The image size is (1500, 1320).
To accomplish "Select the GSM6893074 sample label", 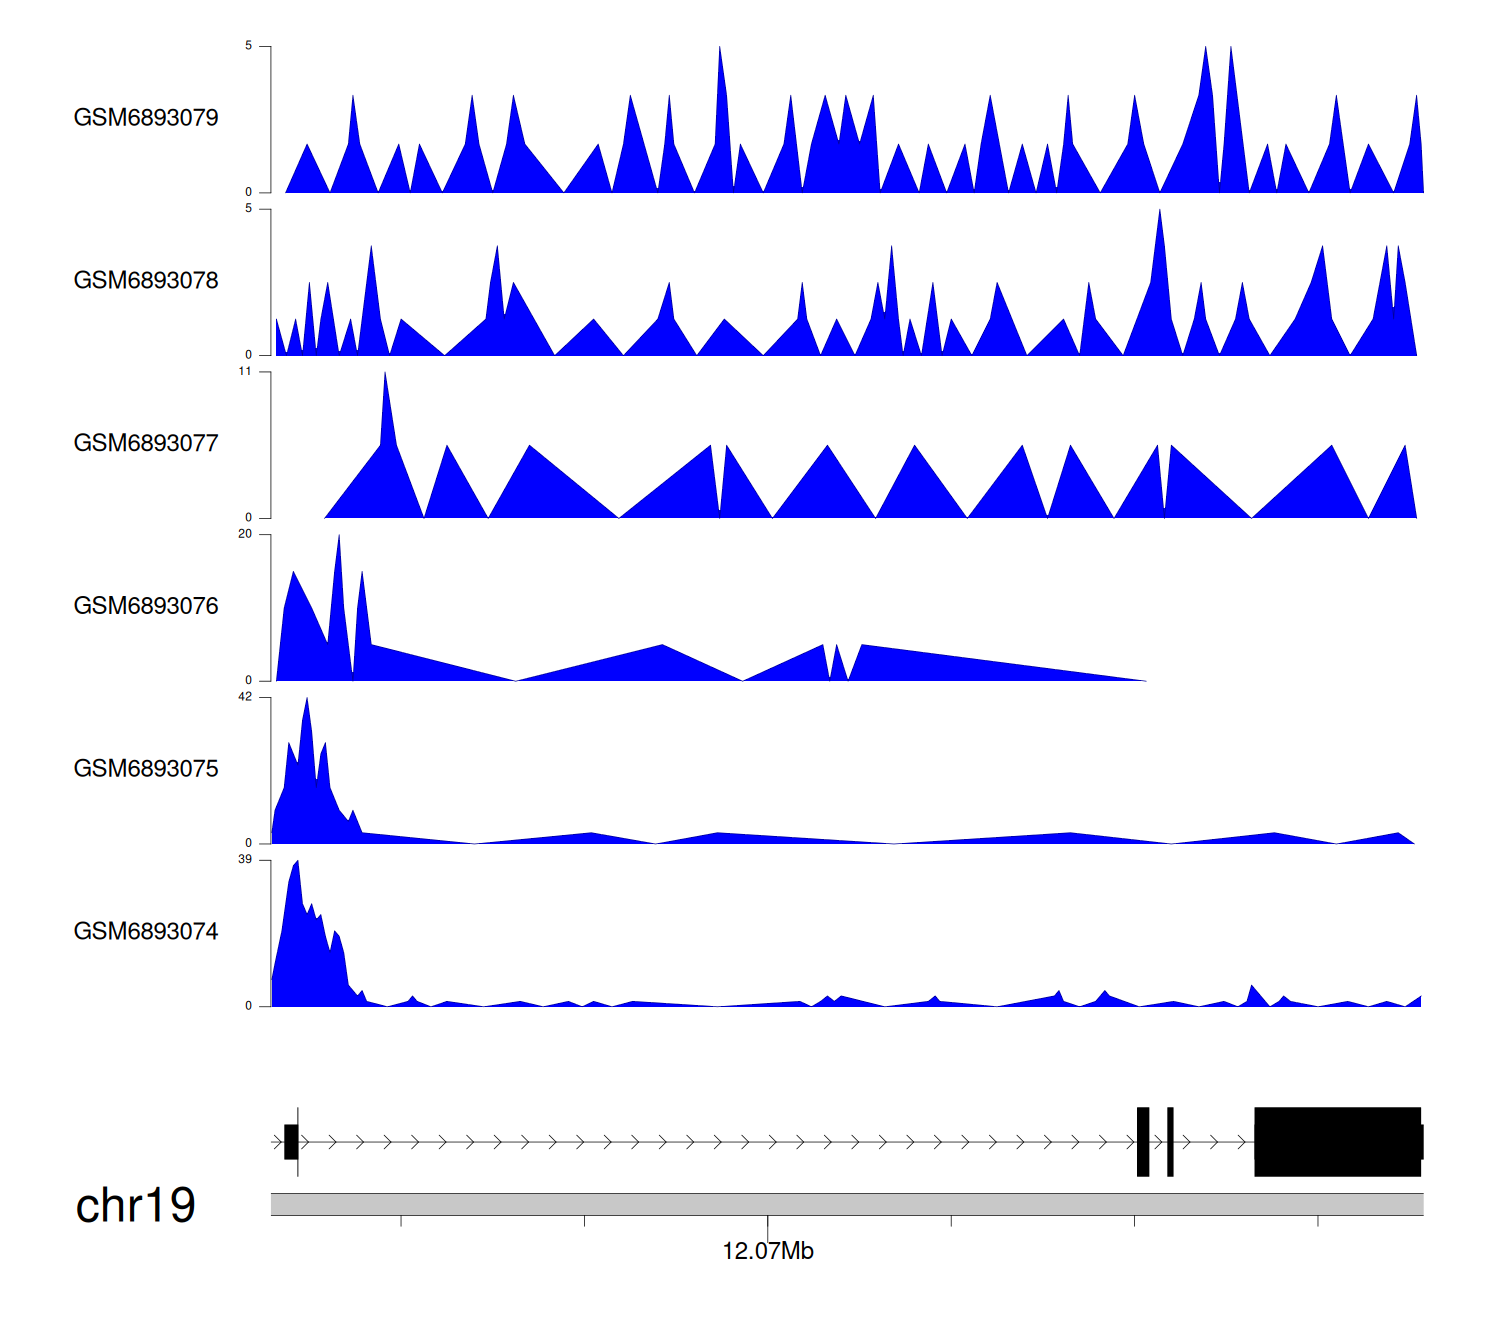I will tap(146, 932).
